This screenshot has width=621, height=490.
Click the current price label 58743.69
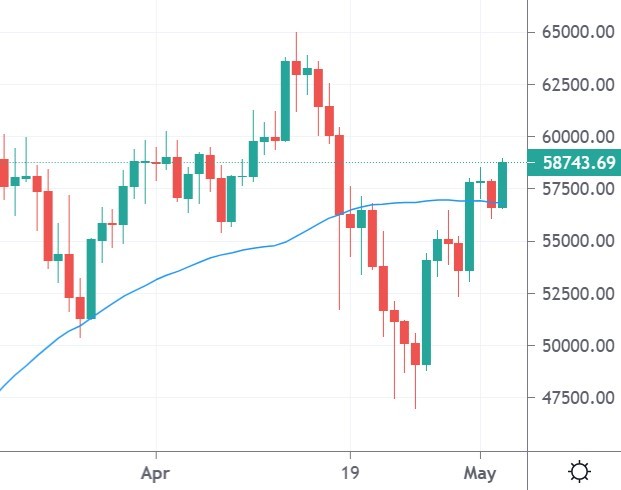pos(576,162)
